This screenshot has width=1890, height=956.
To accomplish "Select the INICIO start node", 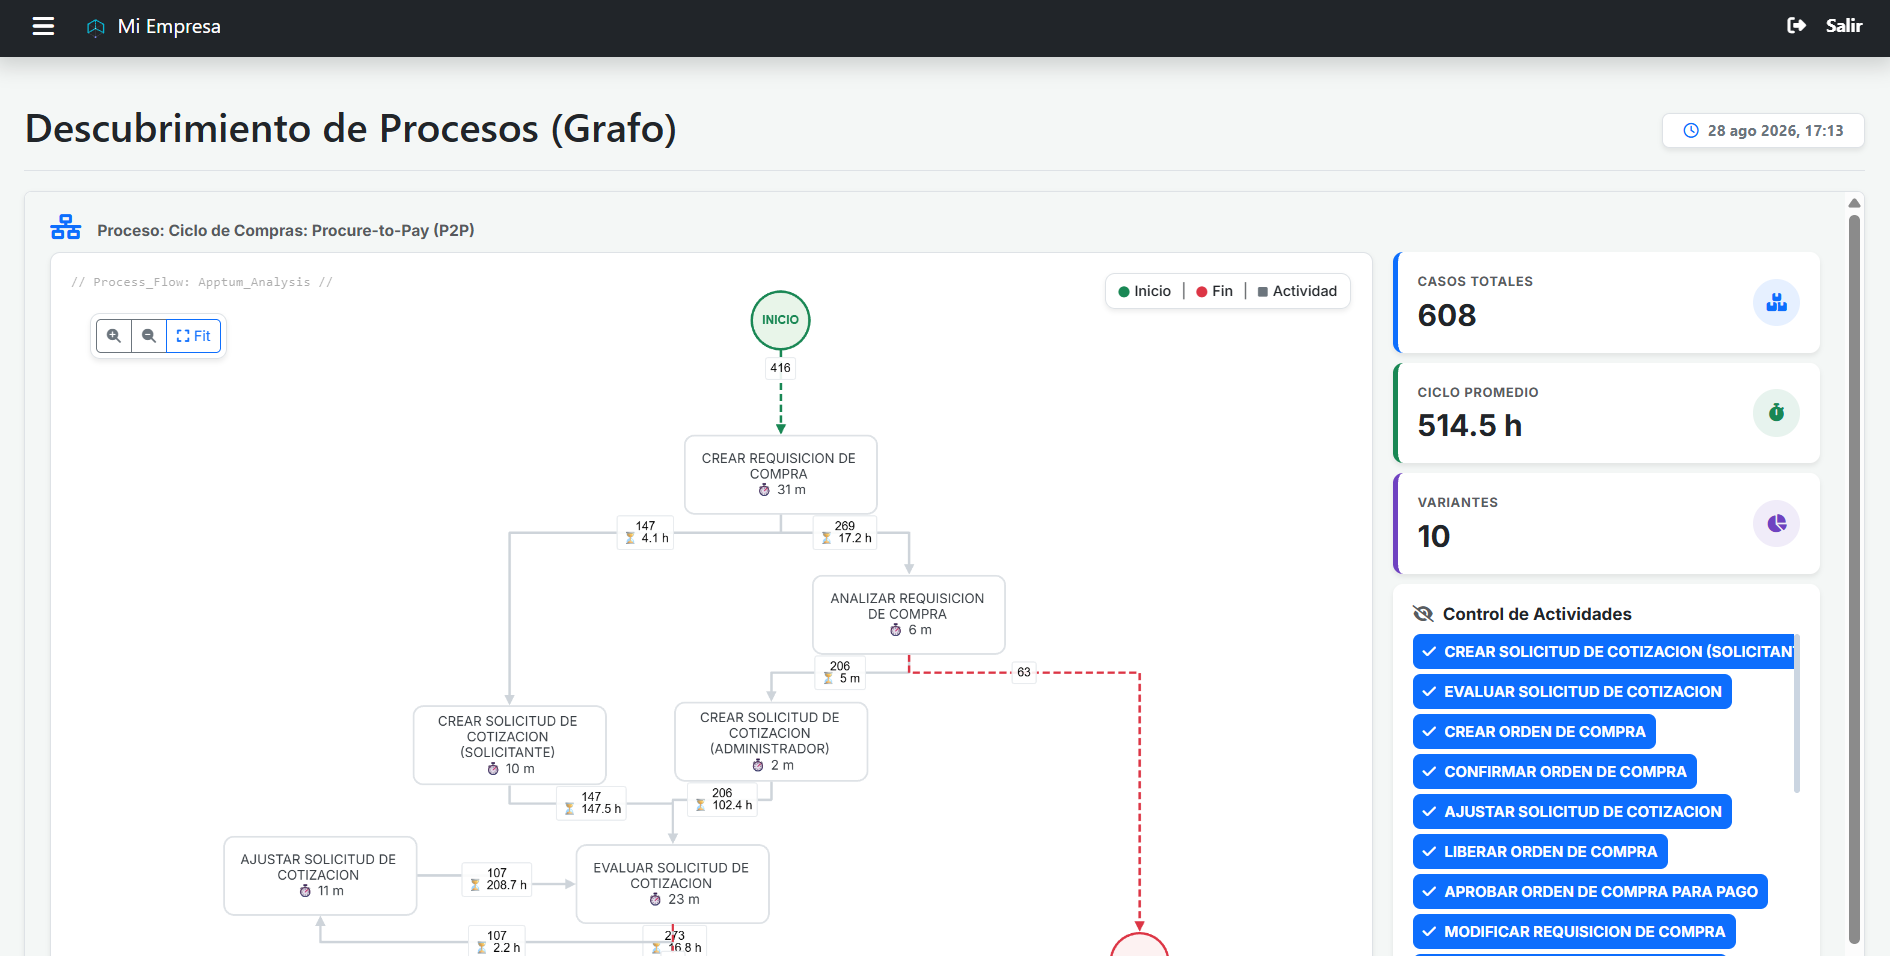I will point(781,320).
